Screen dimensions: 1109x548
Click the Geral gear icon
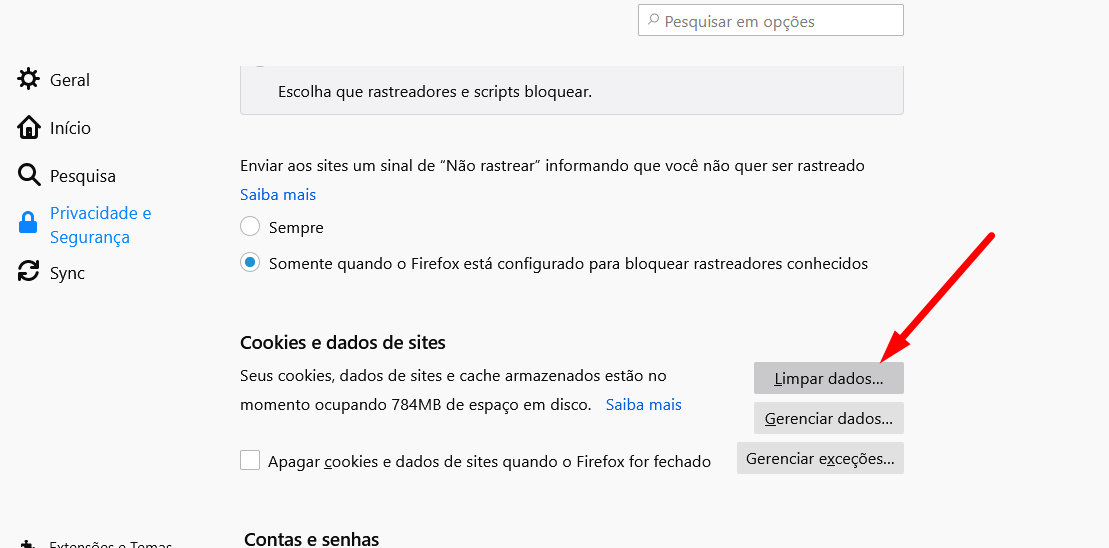coord(29,79)
